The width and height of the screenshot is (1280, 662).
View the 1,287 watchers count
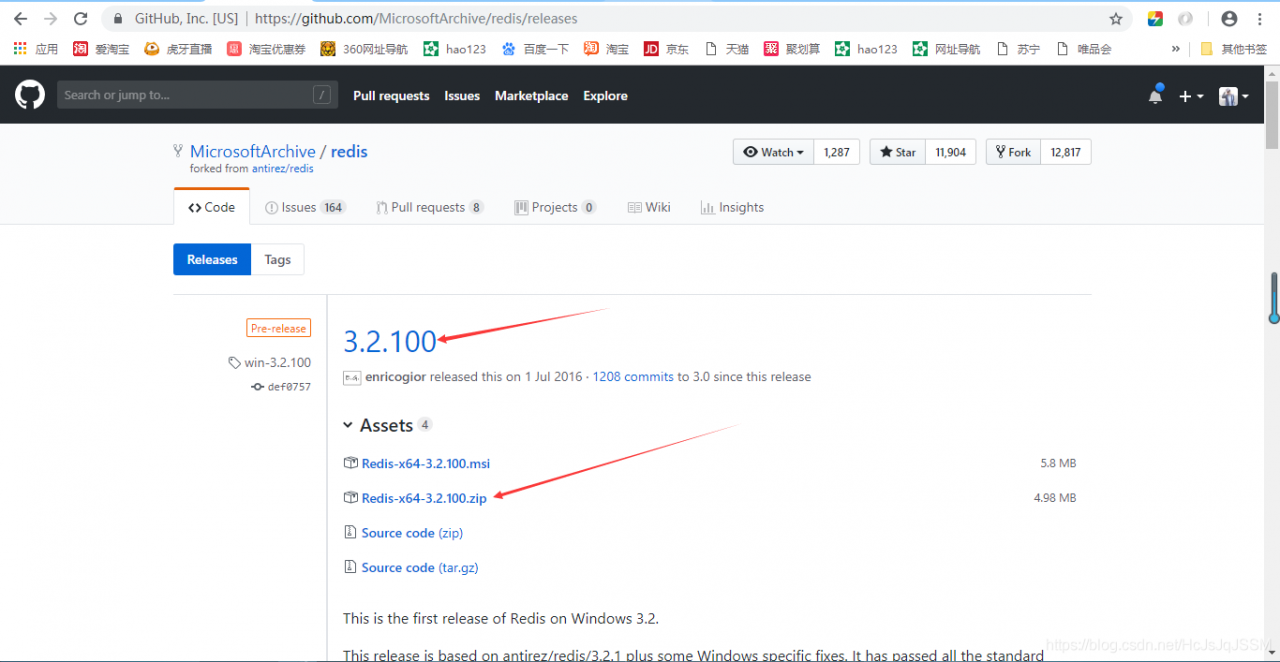(837, 152)
